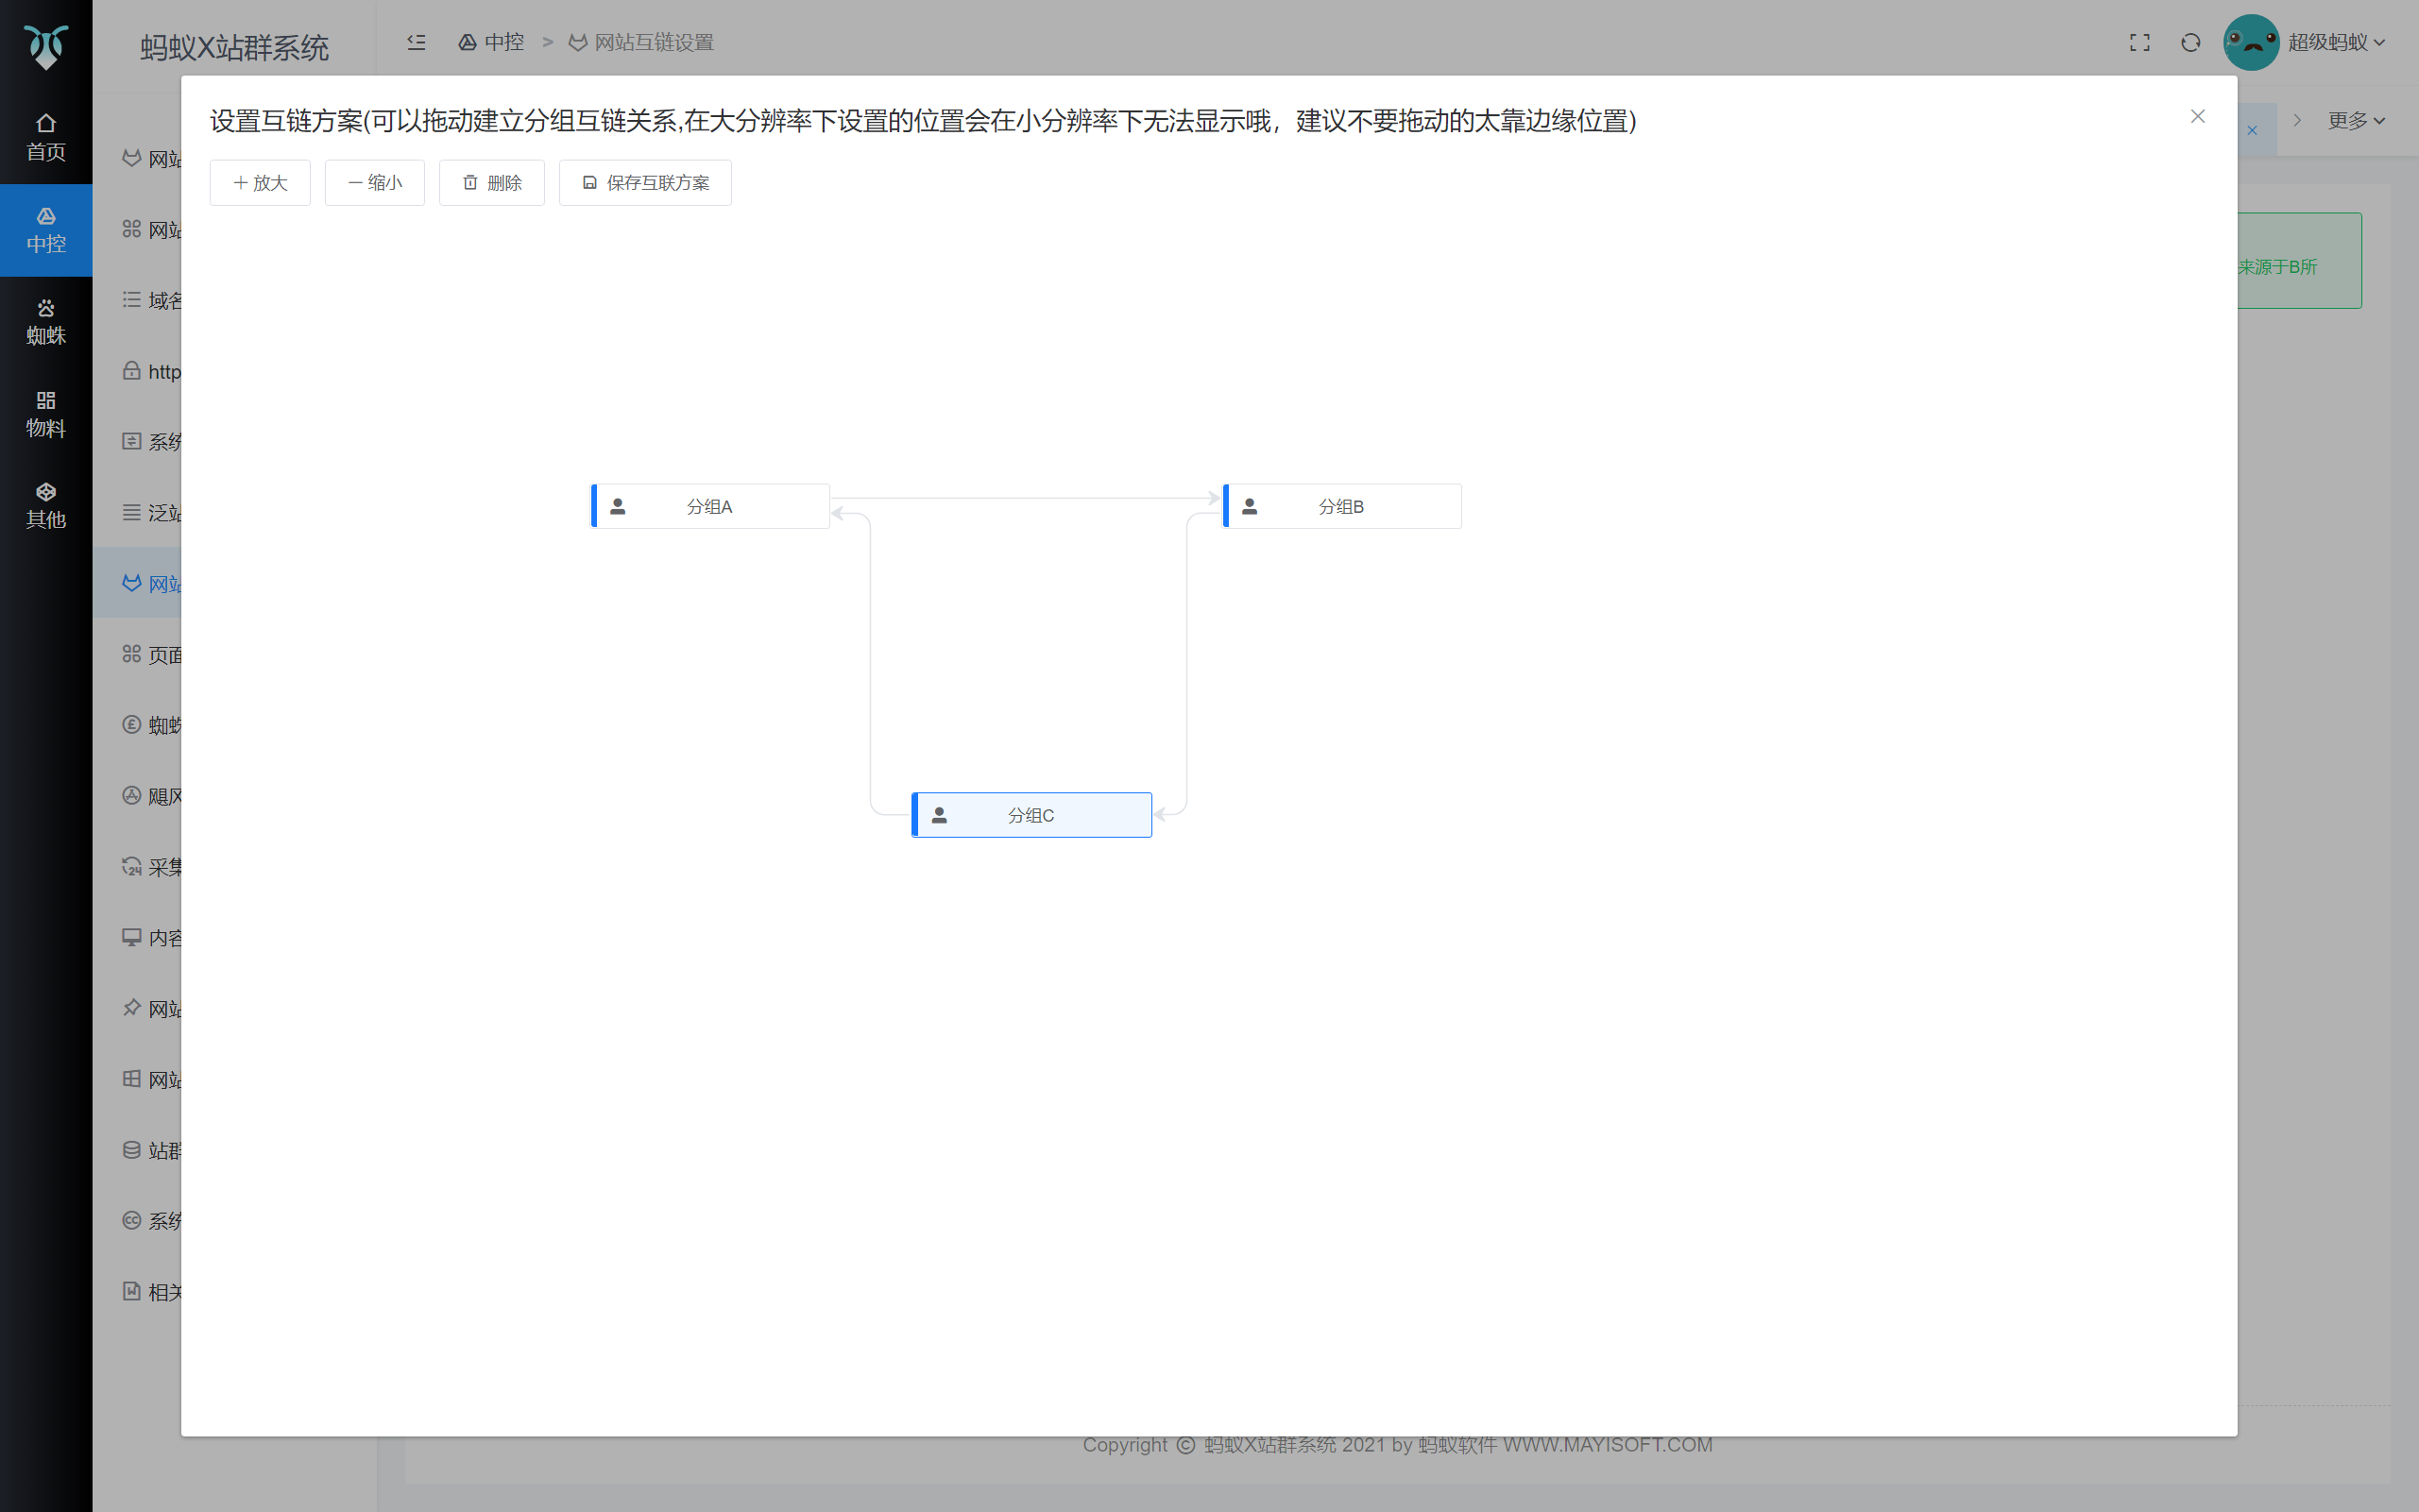Click the refresh icon in the top bar
Screen dimensions: 2419x1512
click(2190, 42)
